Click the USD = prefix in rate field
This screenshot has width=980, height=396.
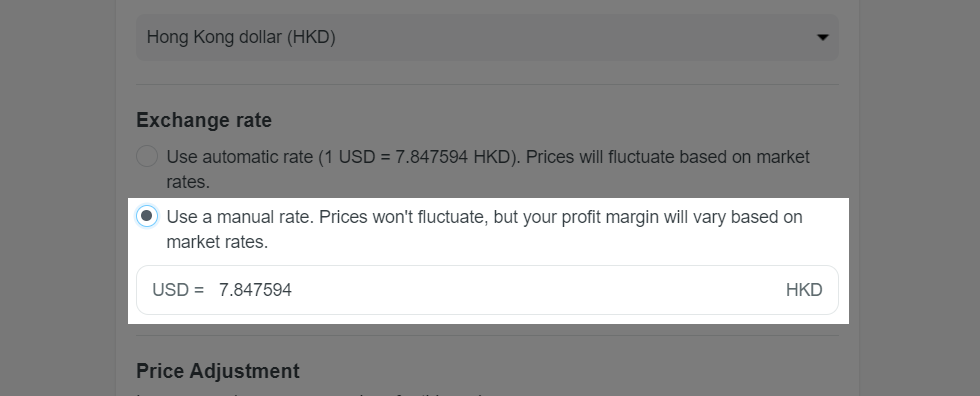[x=178, y=290]
